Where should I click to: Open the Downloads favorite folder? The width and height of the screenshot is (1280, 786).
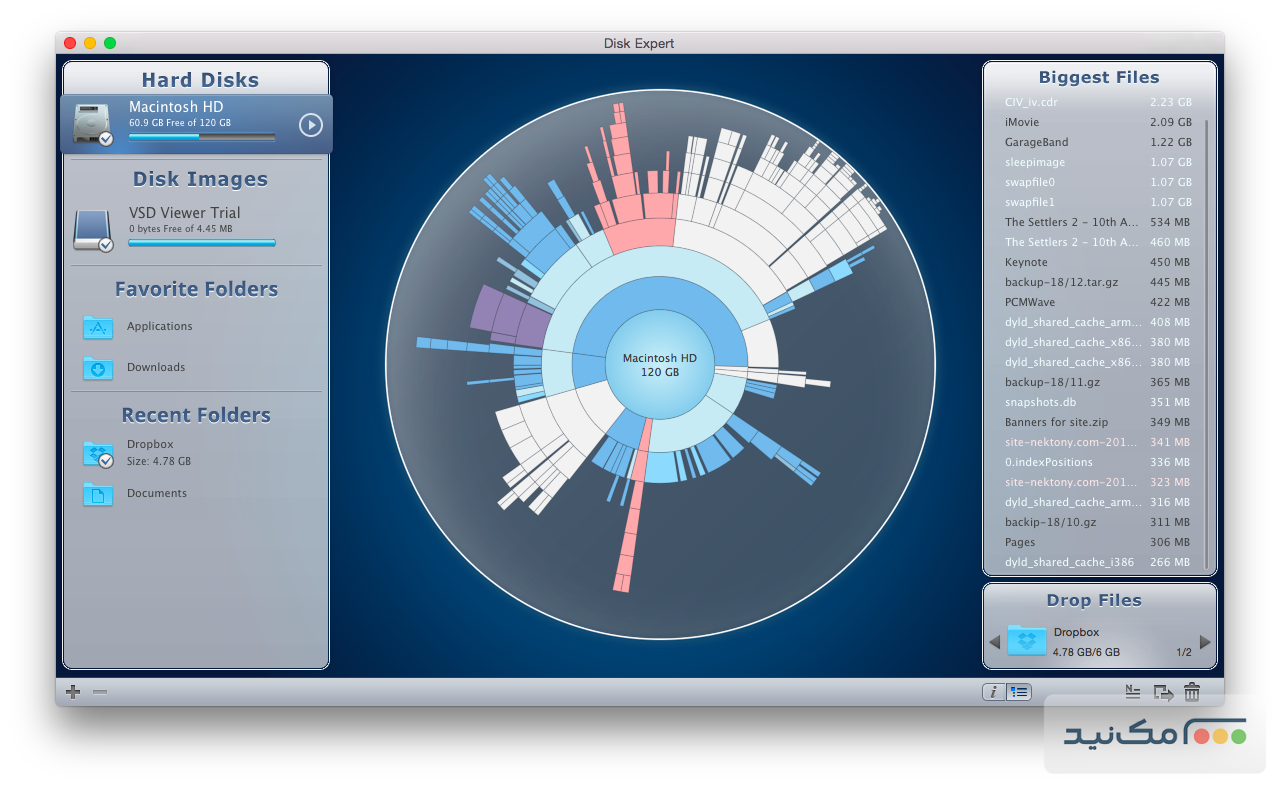pos(156,367)
